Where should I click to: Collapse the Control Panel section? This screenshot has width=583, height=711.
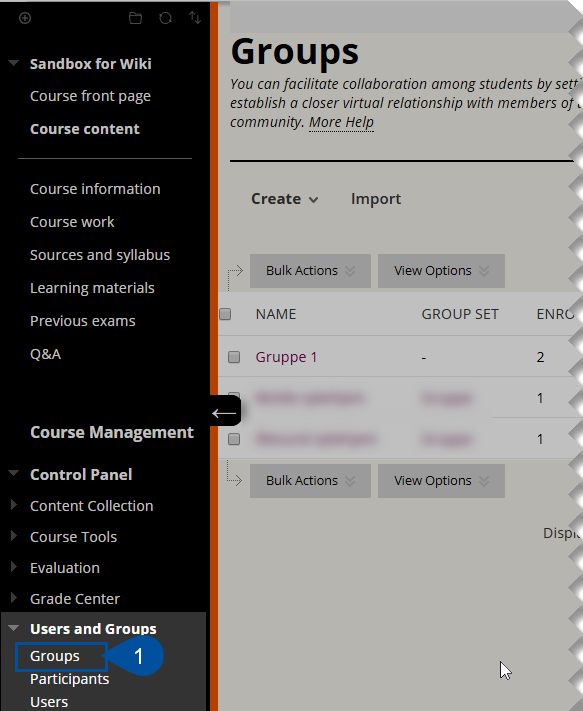pos(14,473)
